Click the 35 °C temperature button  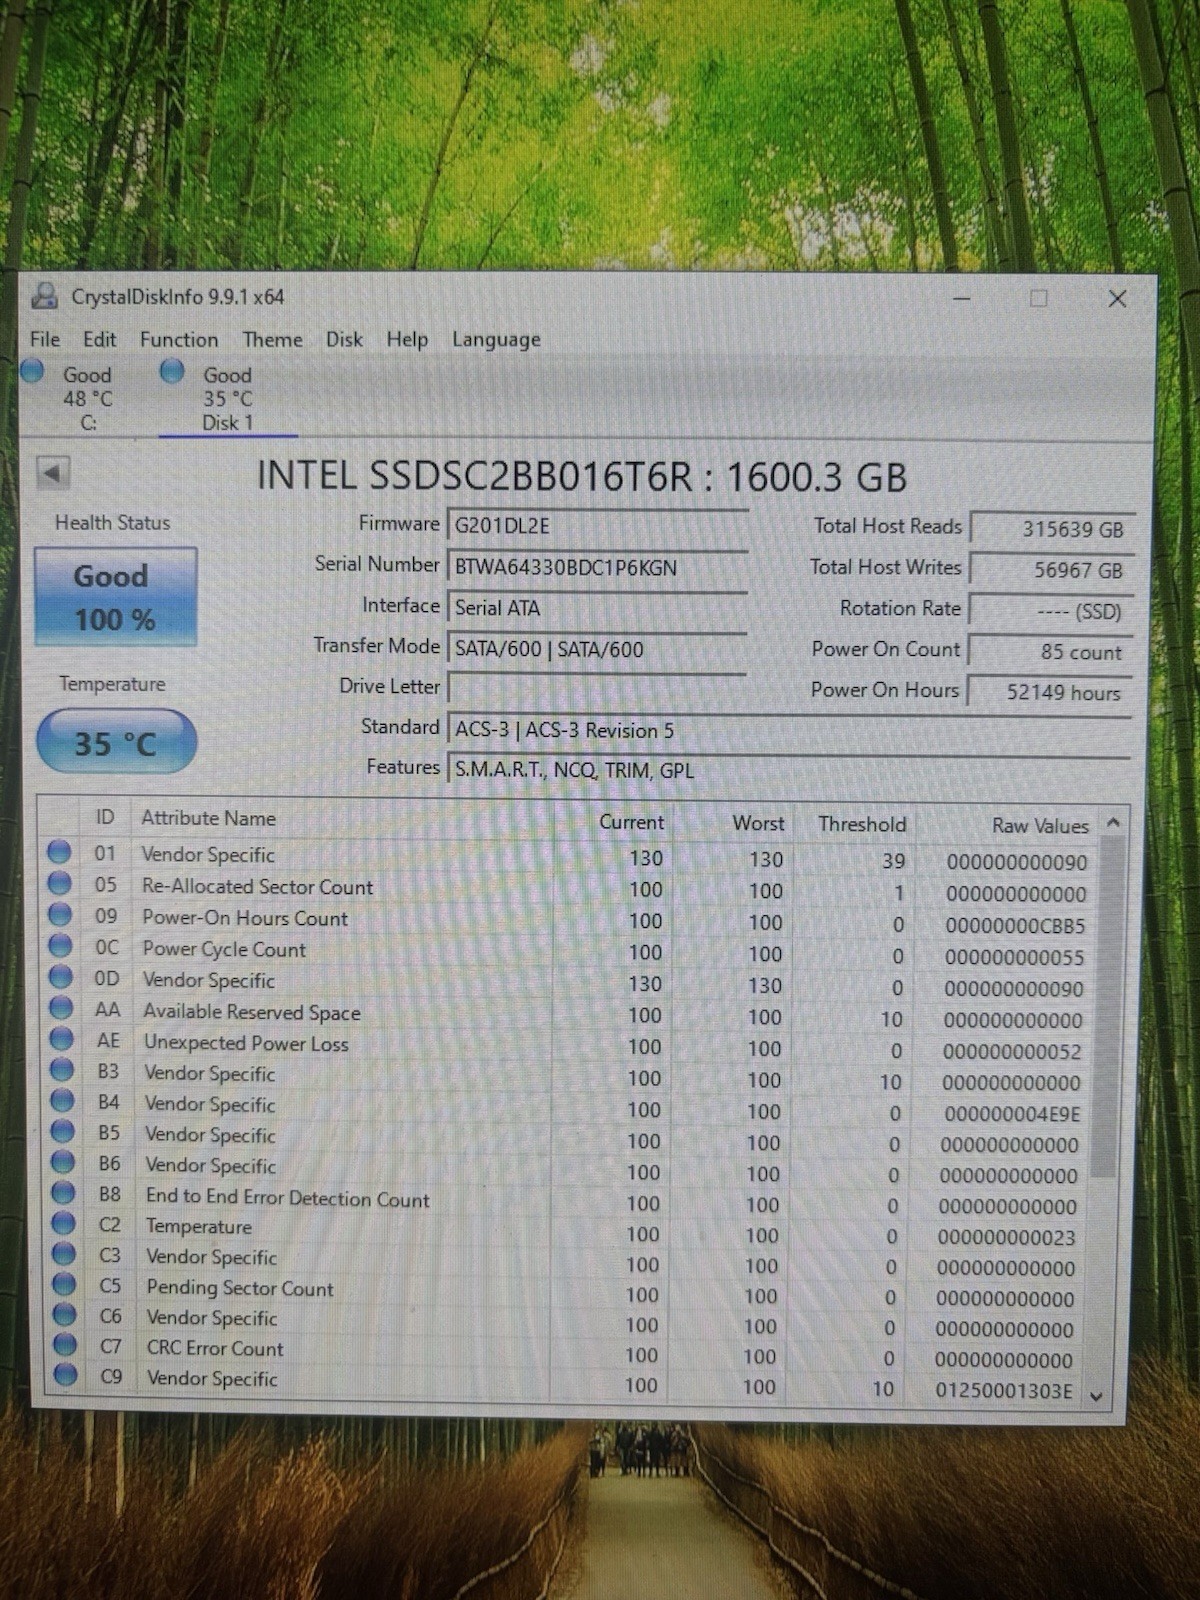[116, 742]
